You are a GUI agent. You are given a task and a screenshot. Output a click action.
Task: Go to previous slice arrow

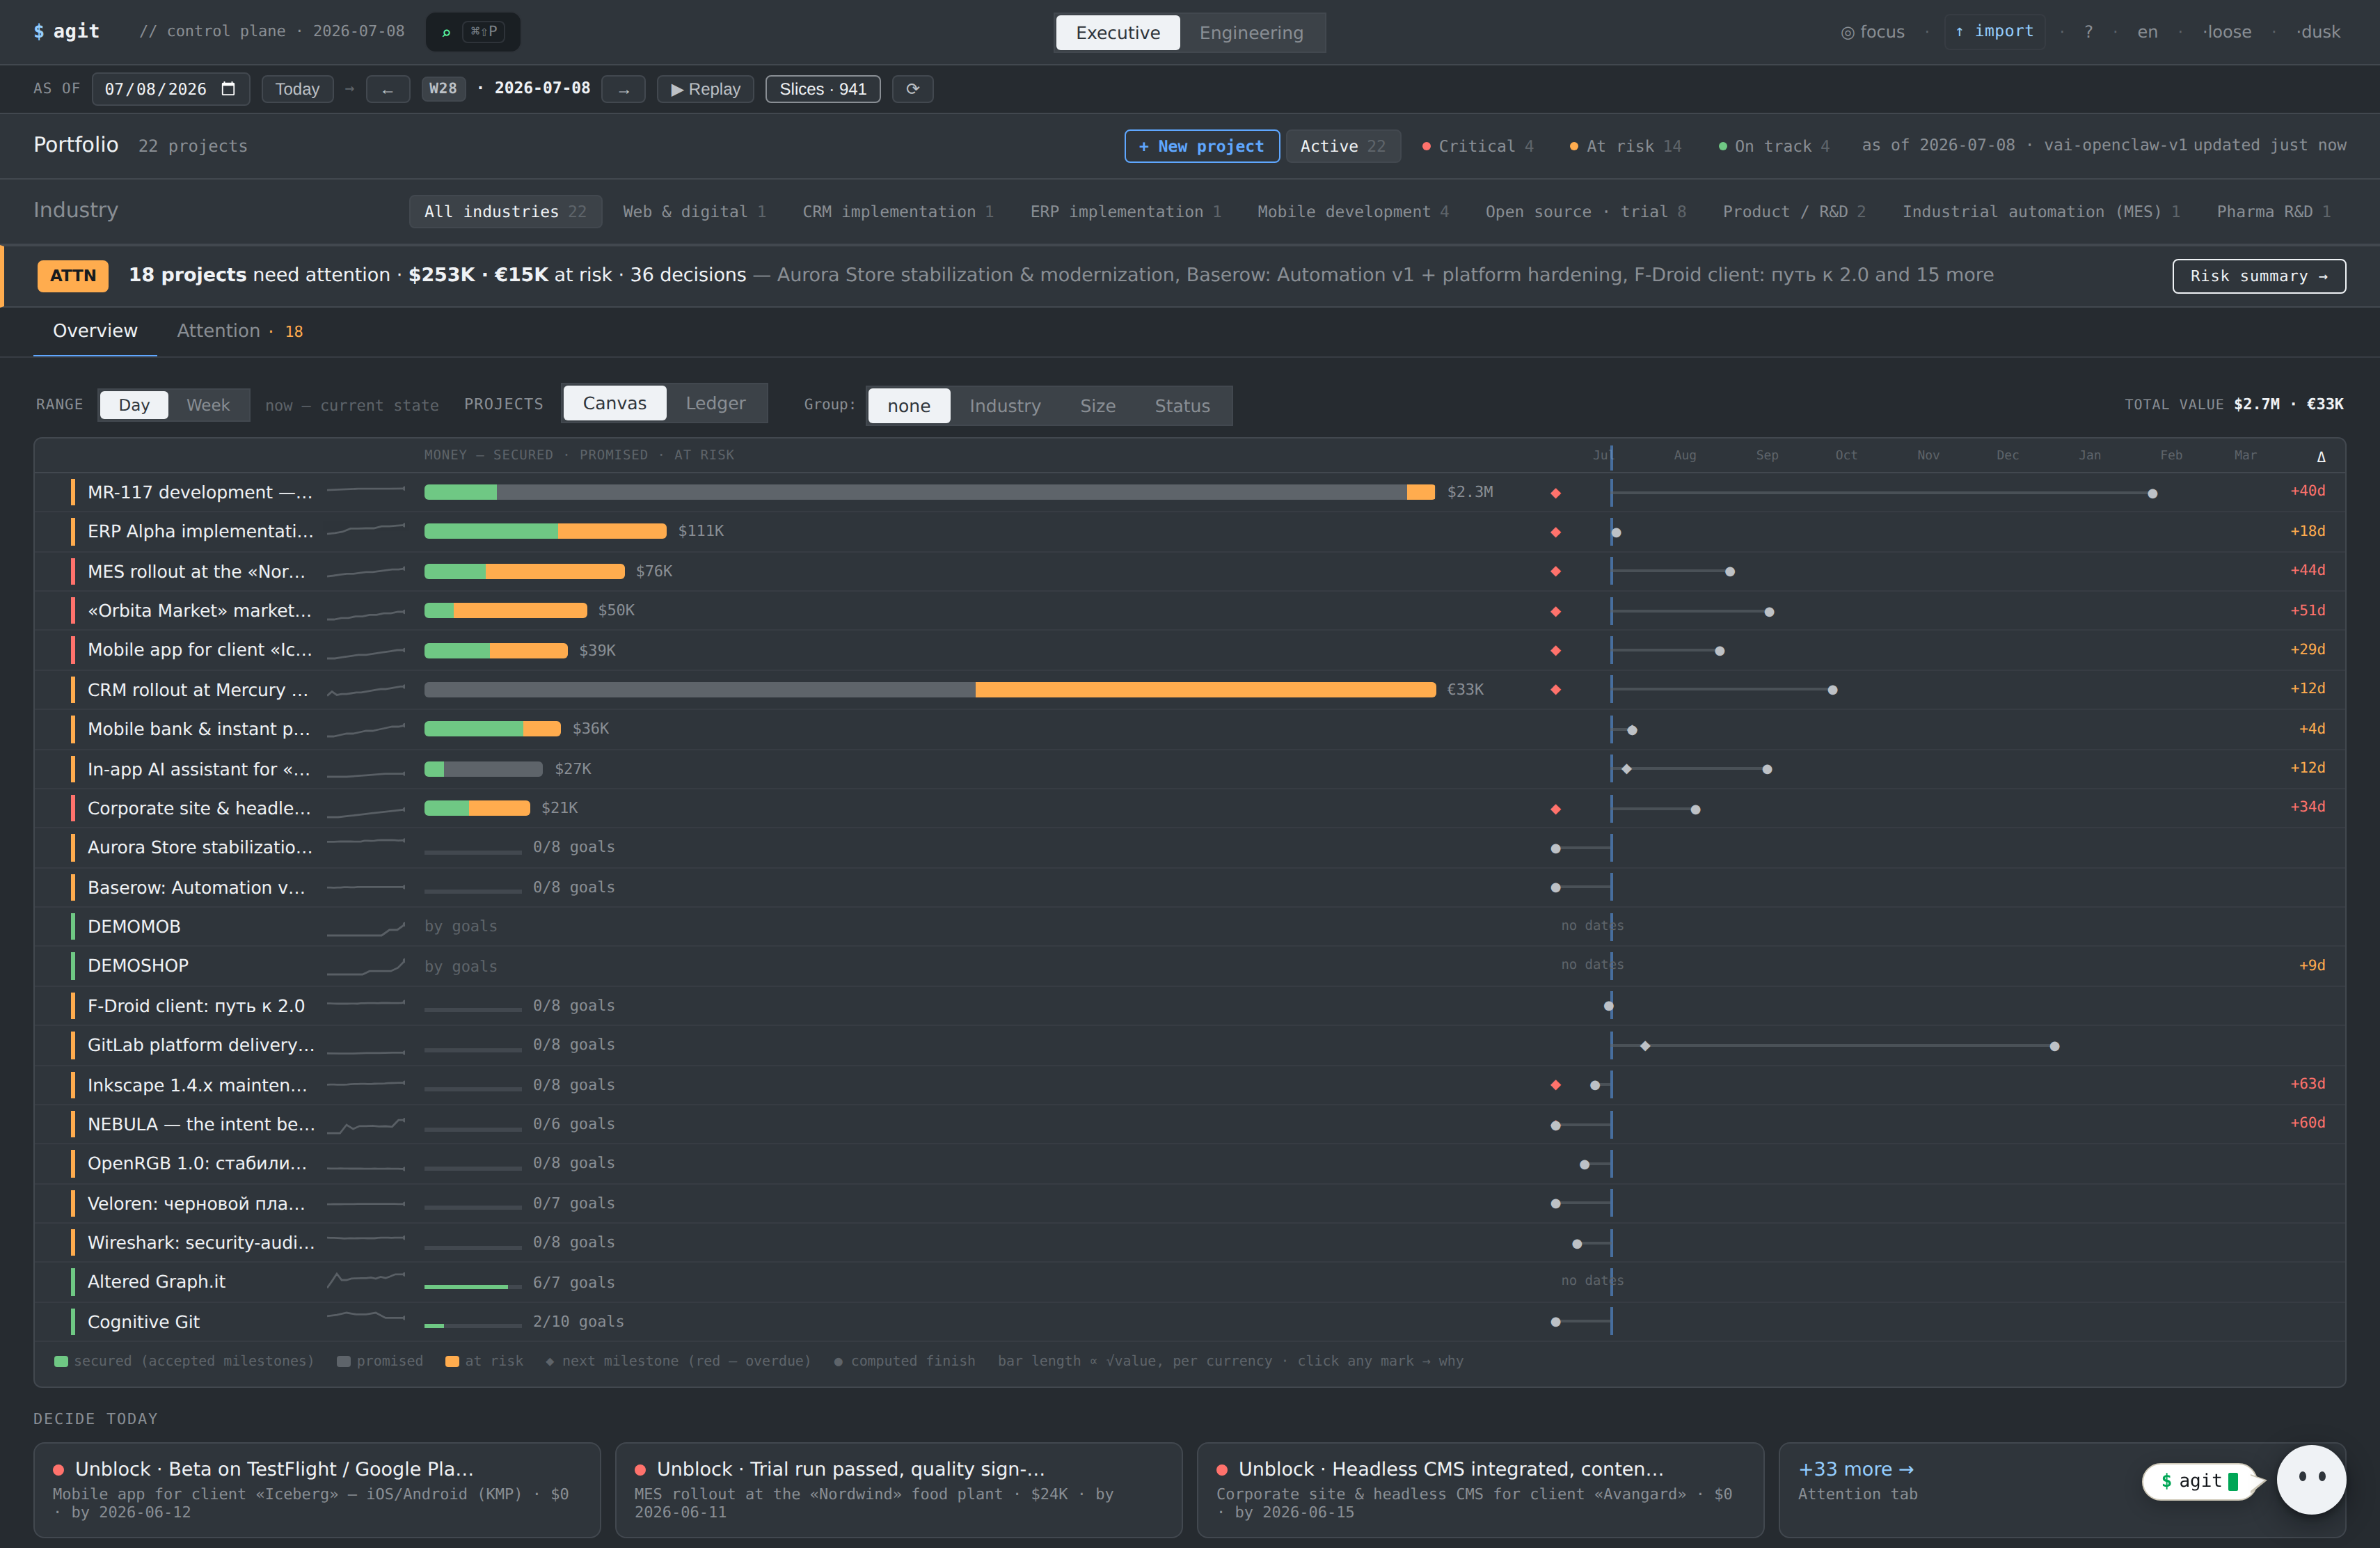387,89
